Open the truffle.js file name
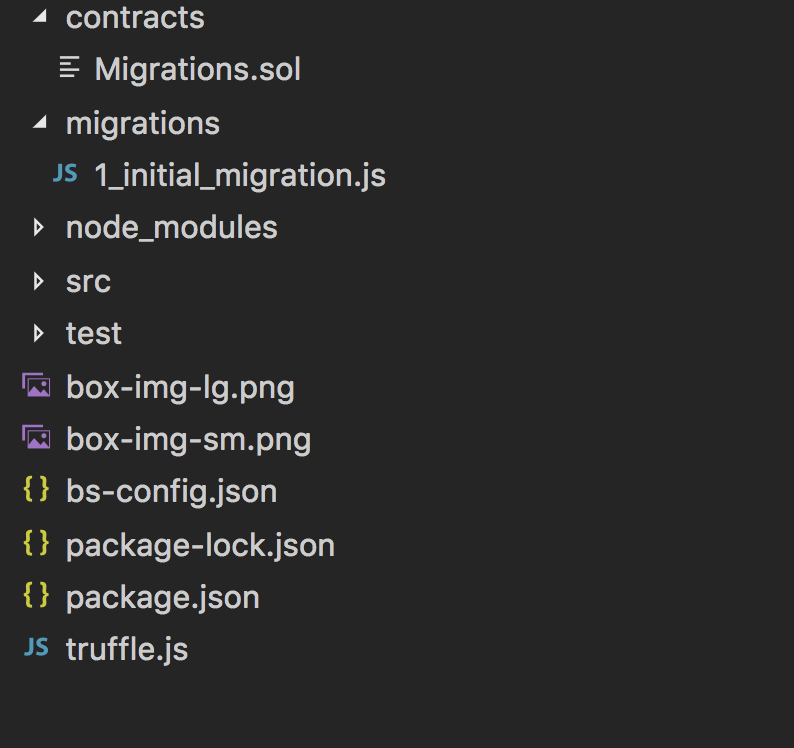The width and height of the screenshot is (794, 748). [126, 649]
